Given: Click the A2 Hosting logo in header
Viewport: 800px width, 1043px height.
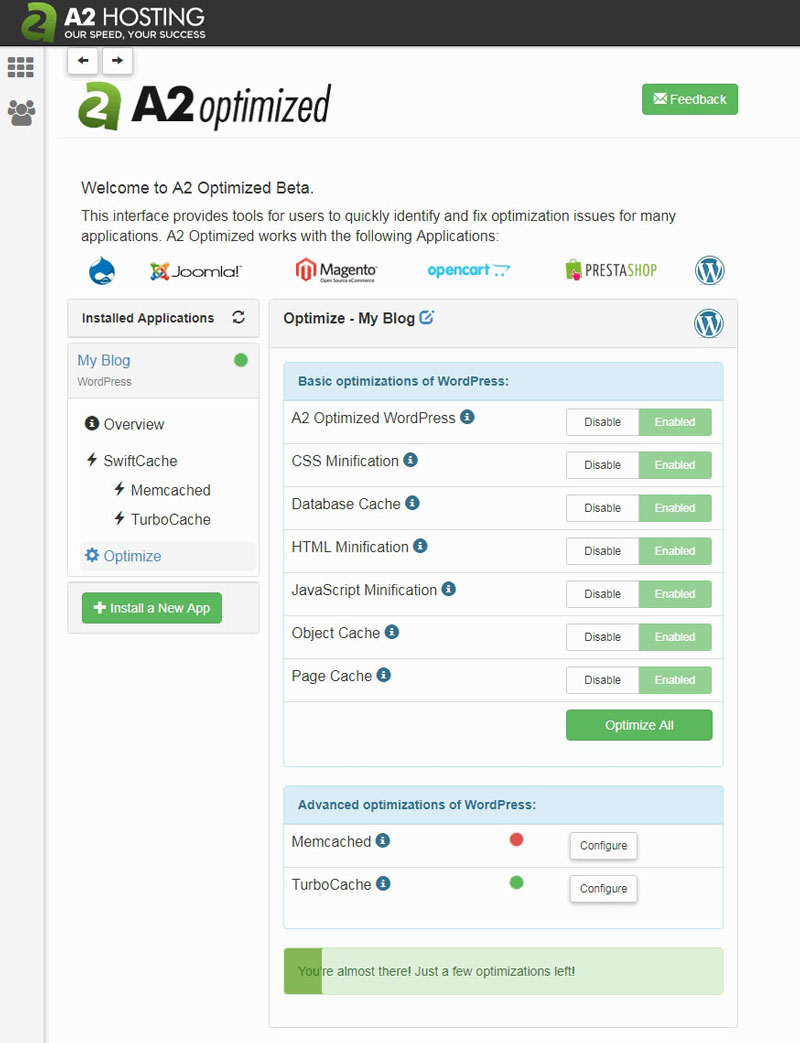Looking at the screenshot, I should click(114, 23).
